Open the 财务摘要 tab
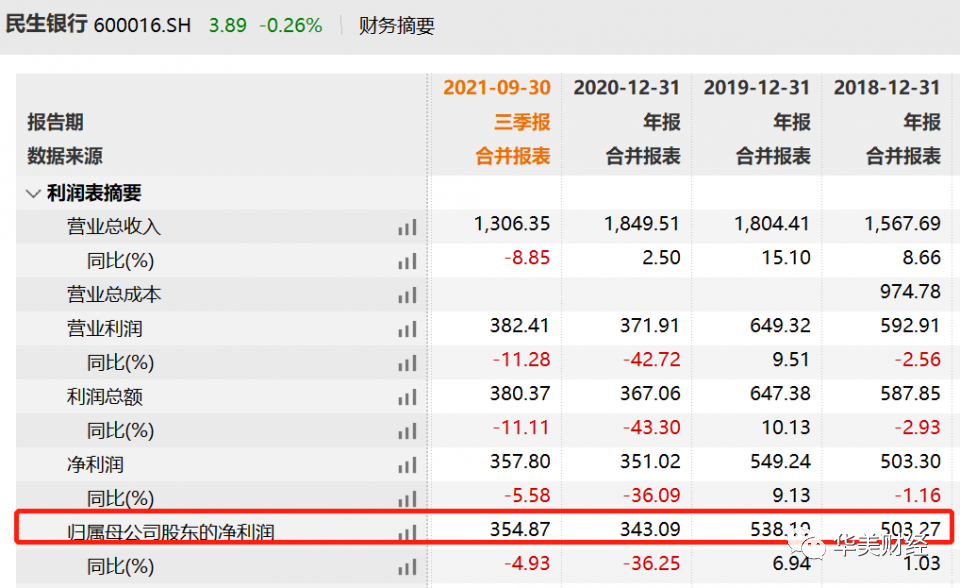960x588 pixels. coord(396,26)
